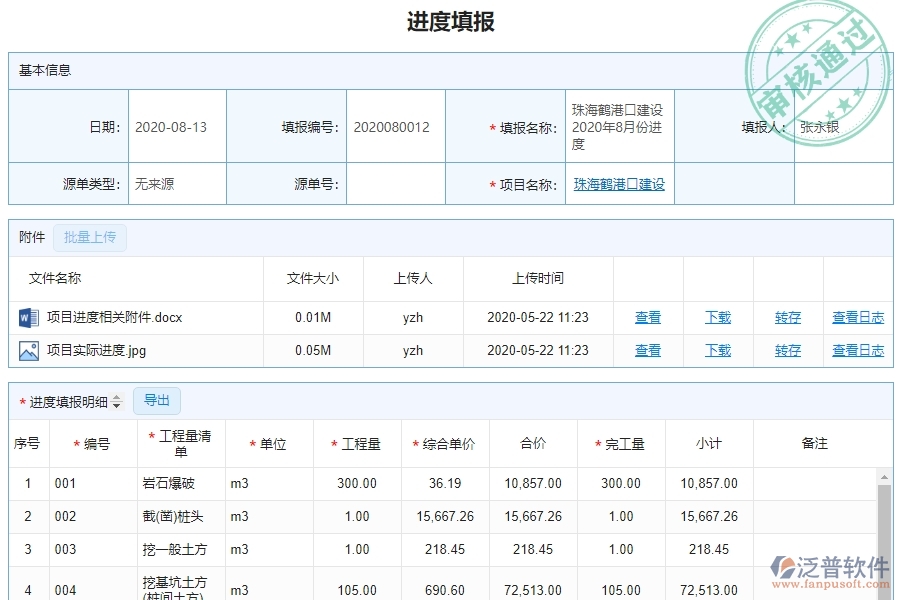Open the 珠海鹤港口建设 project link
The height and width of the screenshot is (600, 900).
(x=618, y=183)
